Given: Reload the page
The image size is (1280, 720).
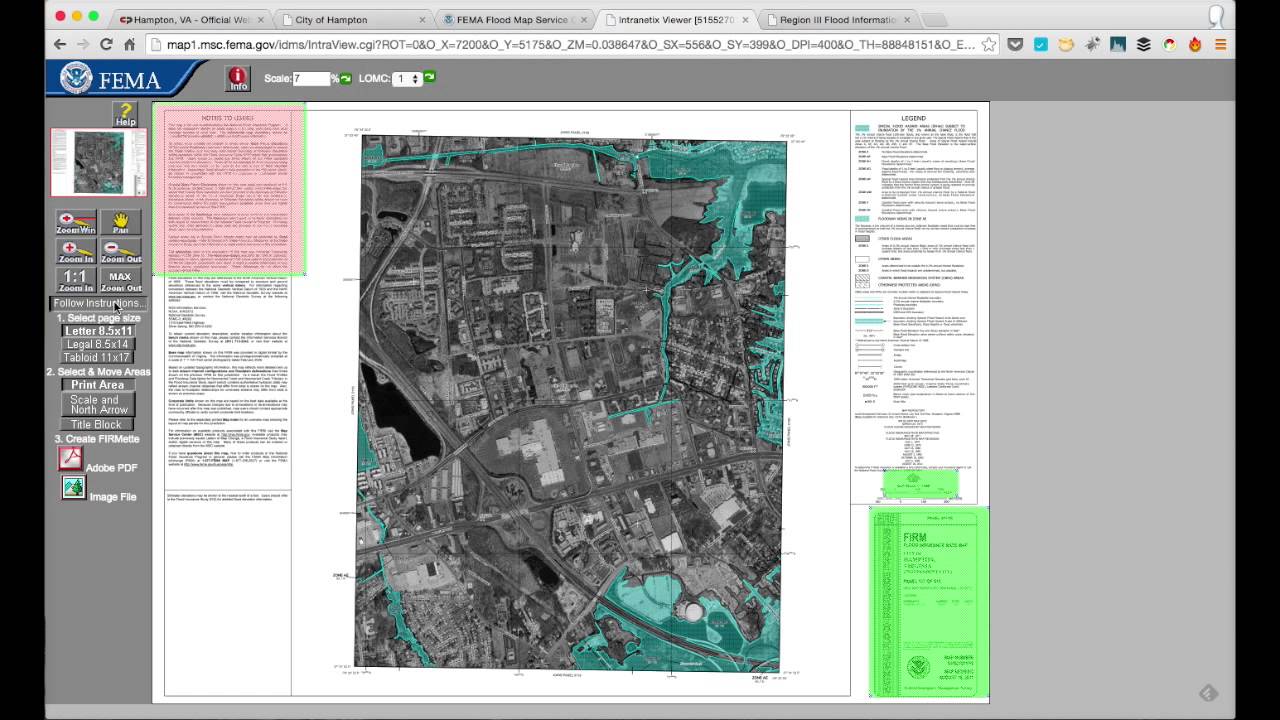Looking at the screenshot, I should coord(106,44).
